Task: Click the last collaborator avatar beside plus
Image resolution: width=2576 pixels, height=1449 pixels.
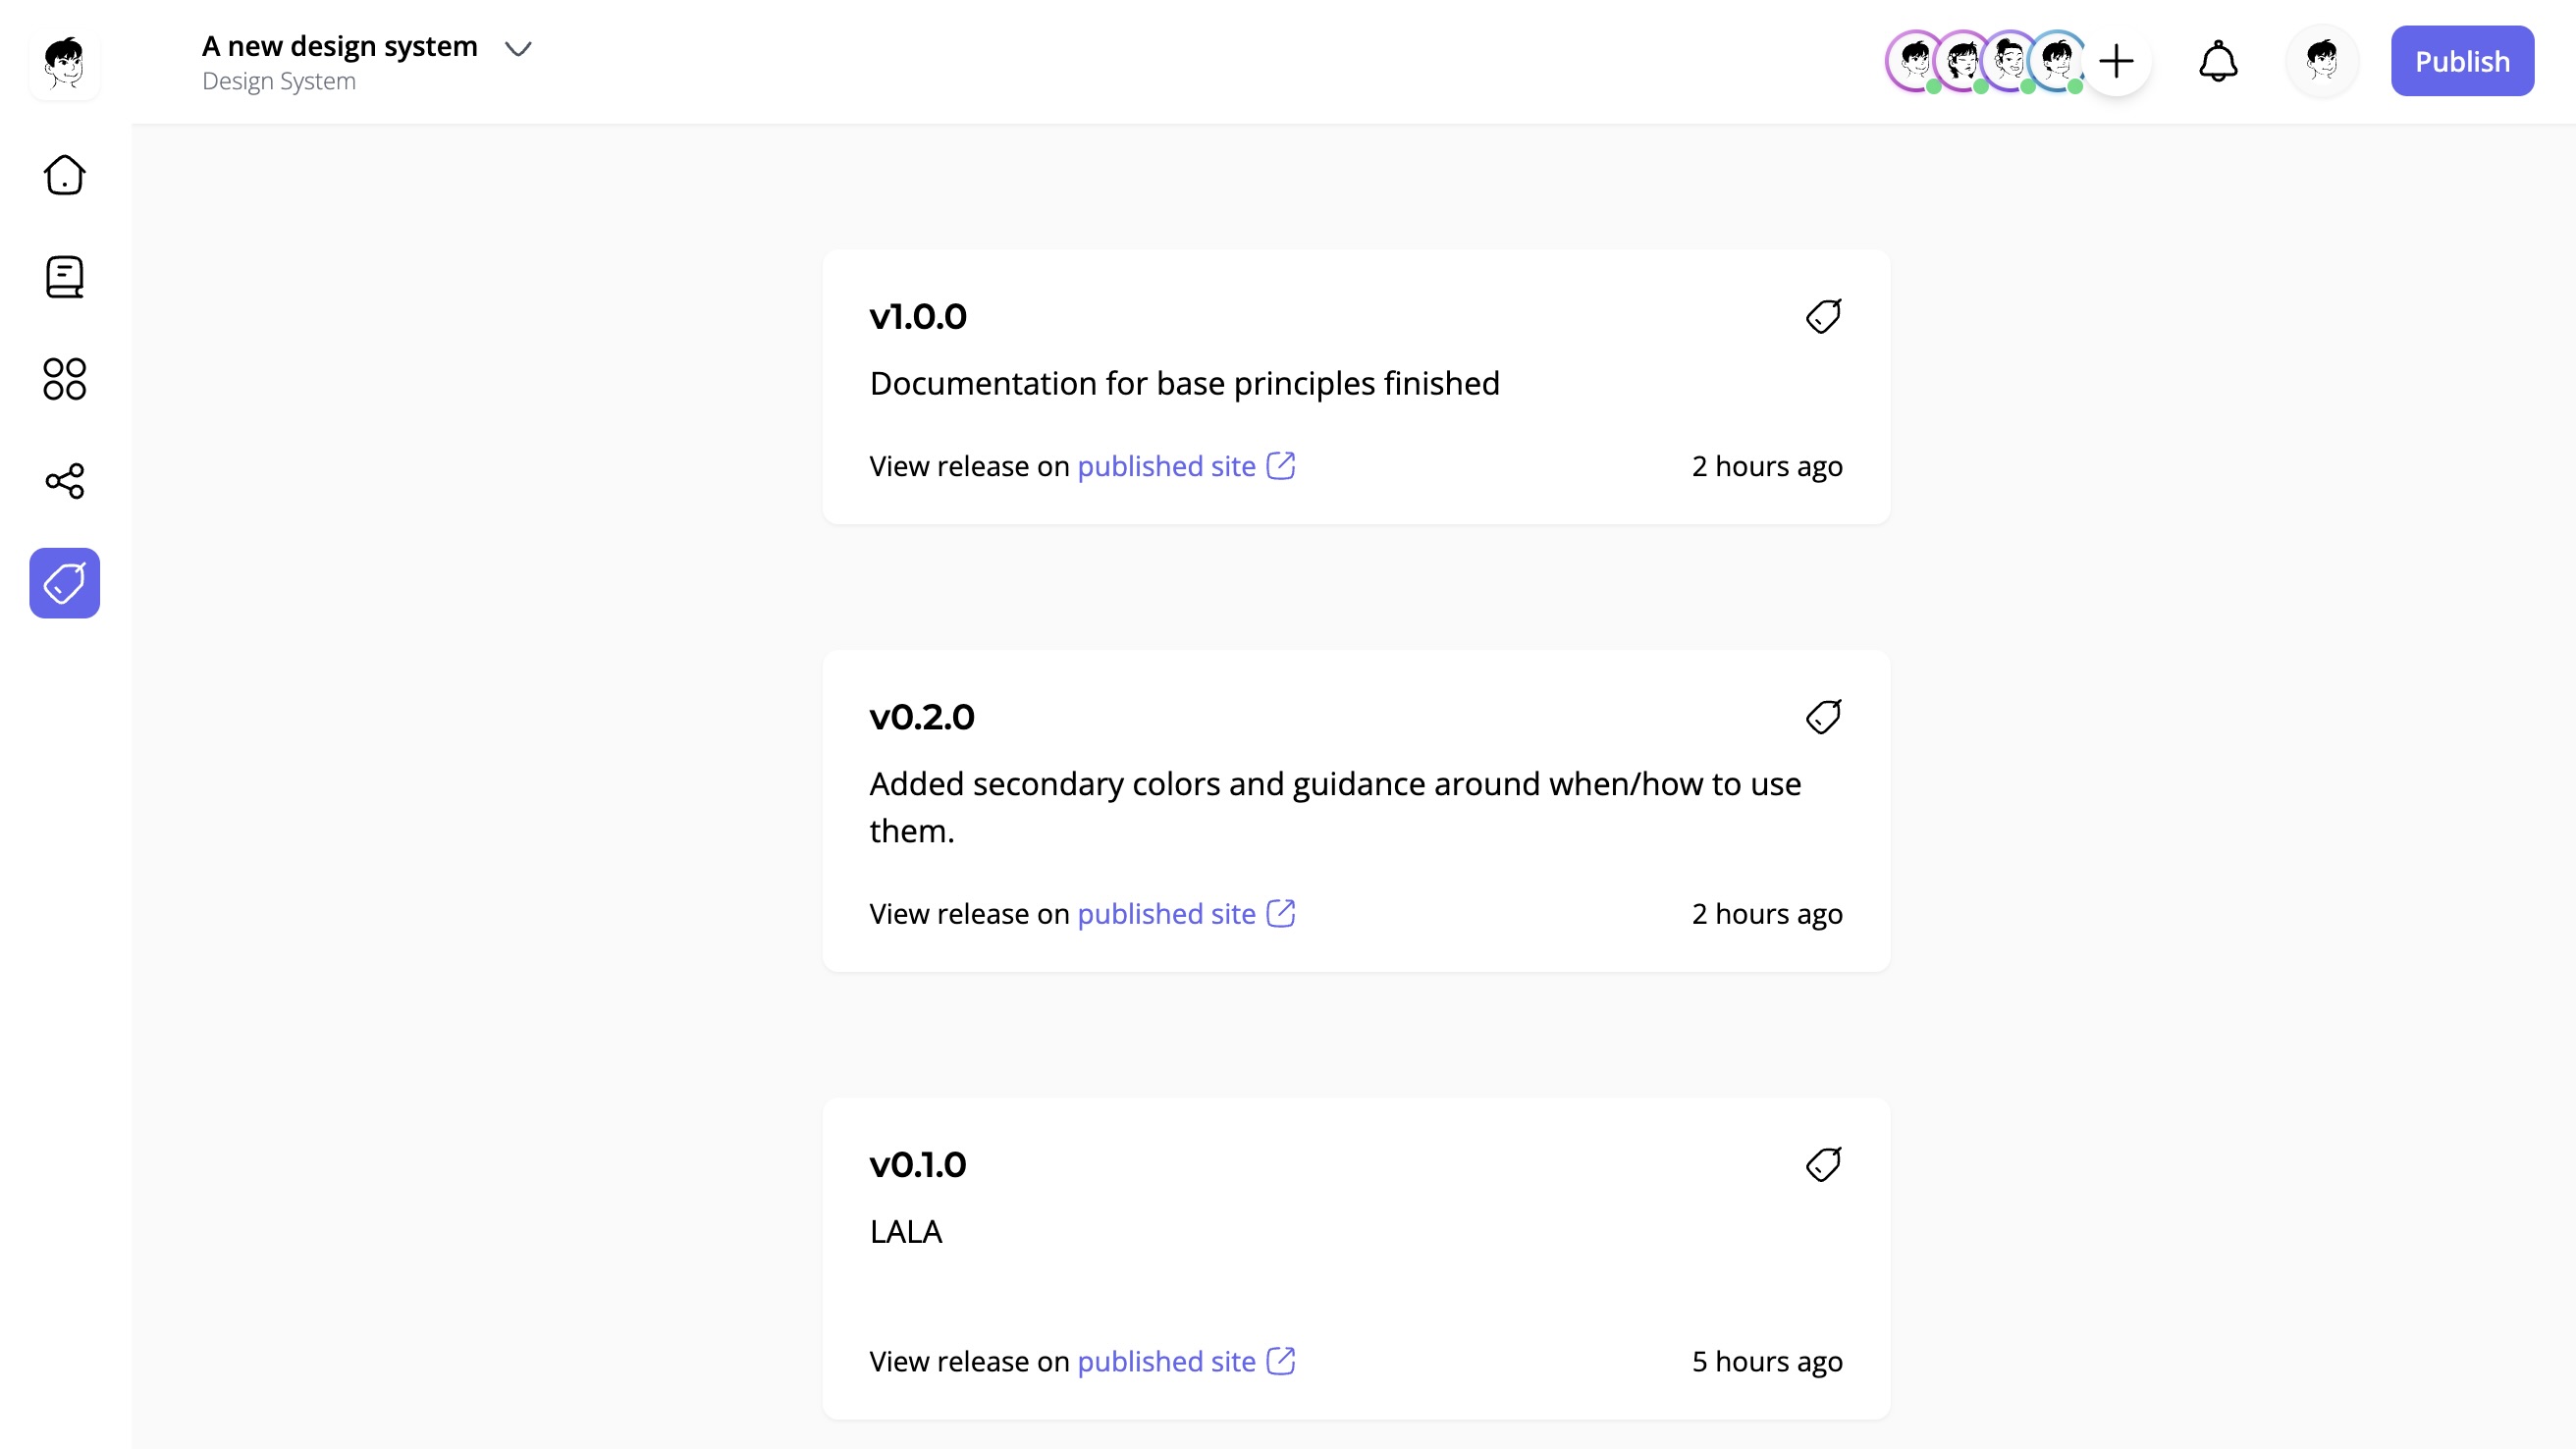Action: [2058, 61]
